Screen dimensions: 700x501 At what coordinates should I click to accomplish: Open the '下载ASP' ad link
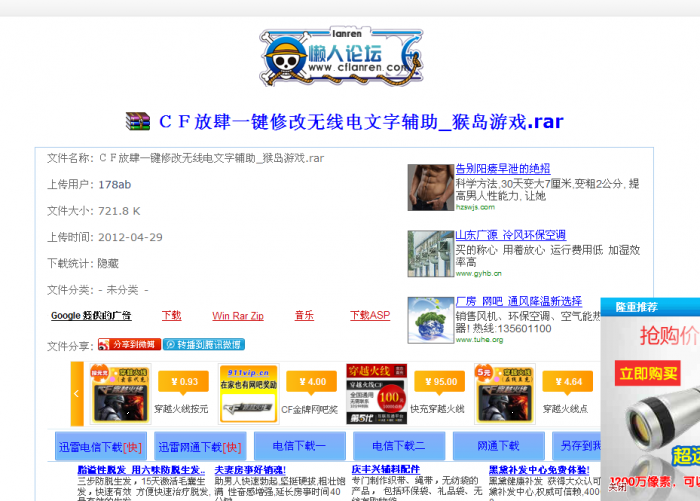(x=370, y=316)
